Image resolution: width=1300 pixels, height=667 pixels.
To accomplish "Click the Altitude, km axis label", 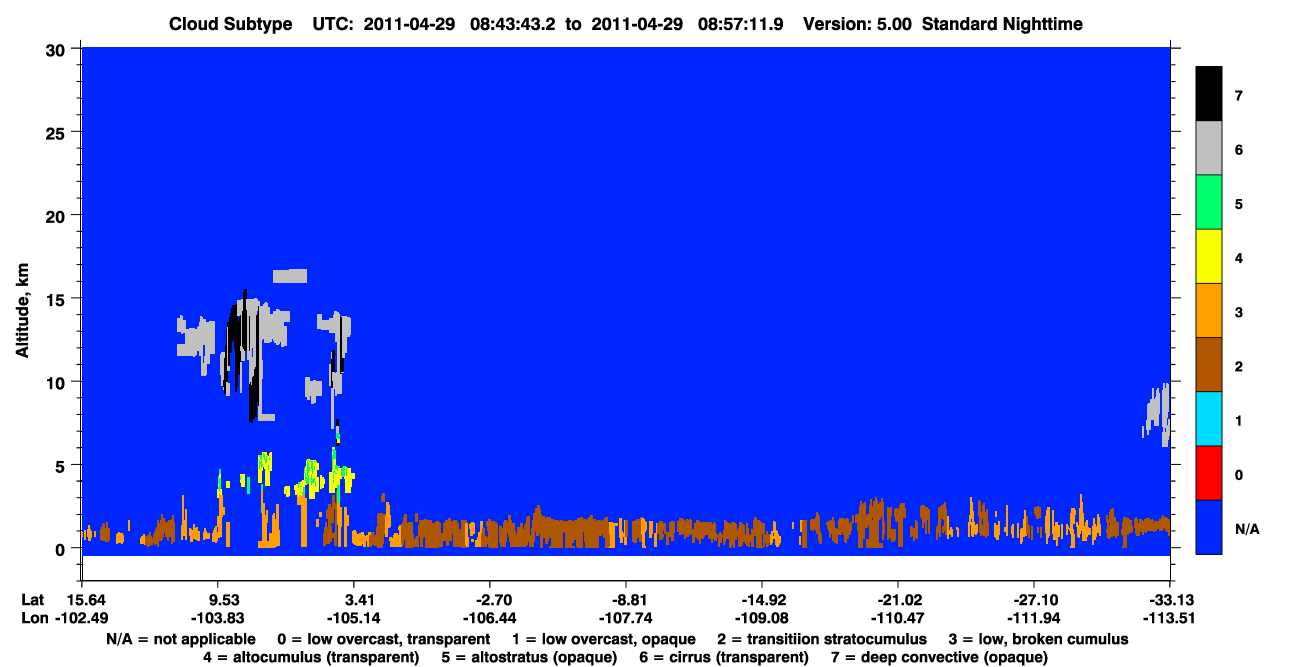I will 22,304.
